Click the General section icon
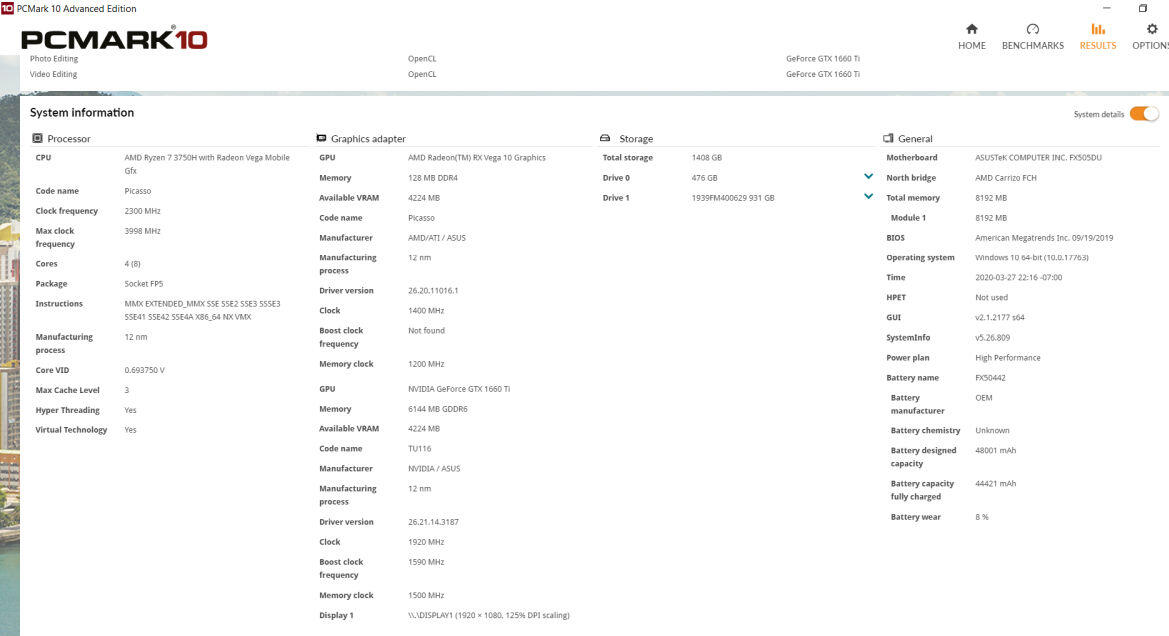 coord(888,138)
